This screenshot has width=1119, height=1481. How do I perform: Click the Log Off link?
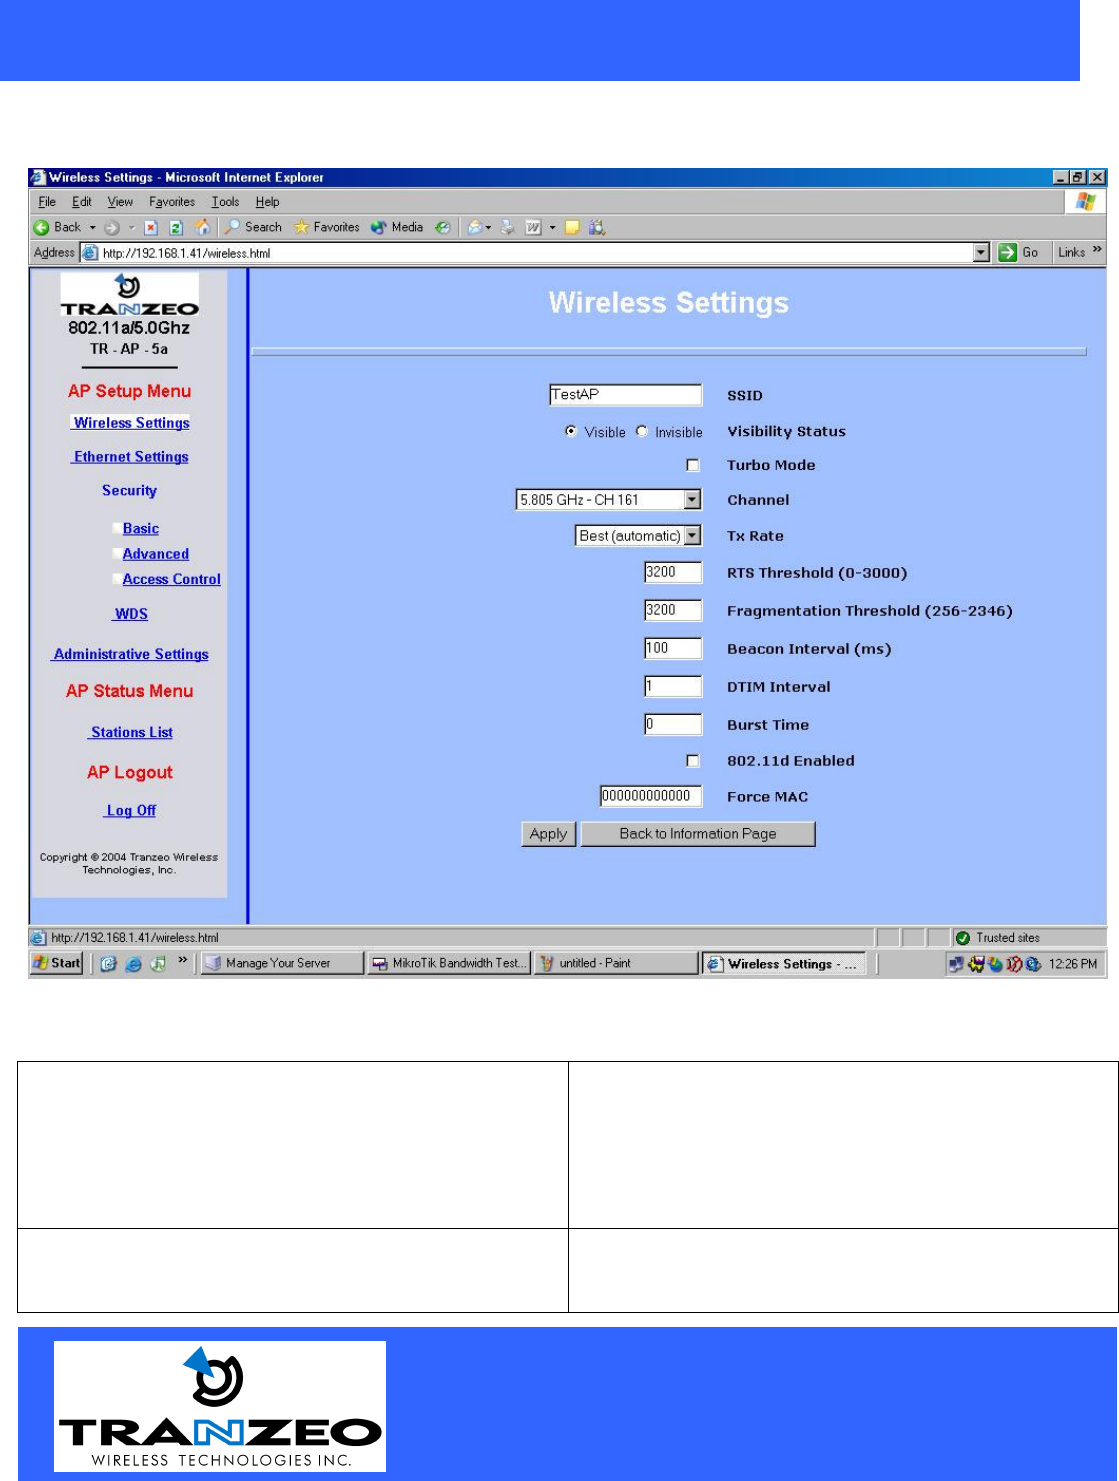[x=131, y=810]
